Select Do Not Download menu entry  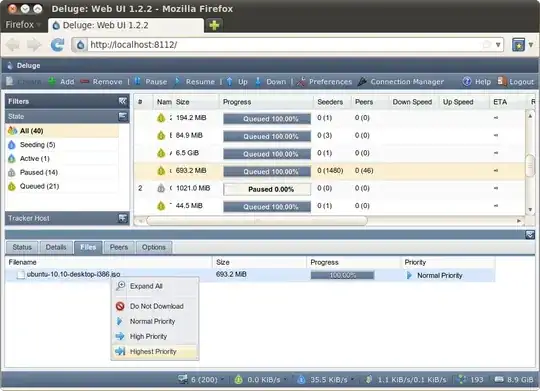[155, 306]
